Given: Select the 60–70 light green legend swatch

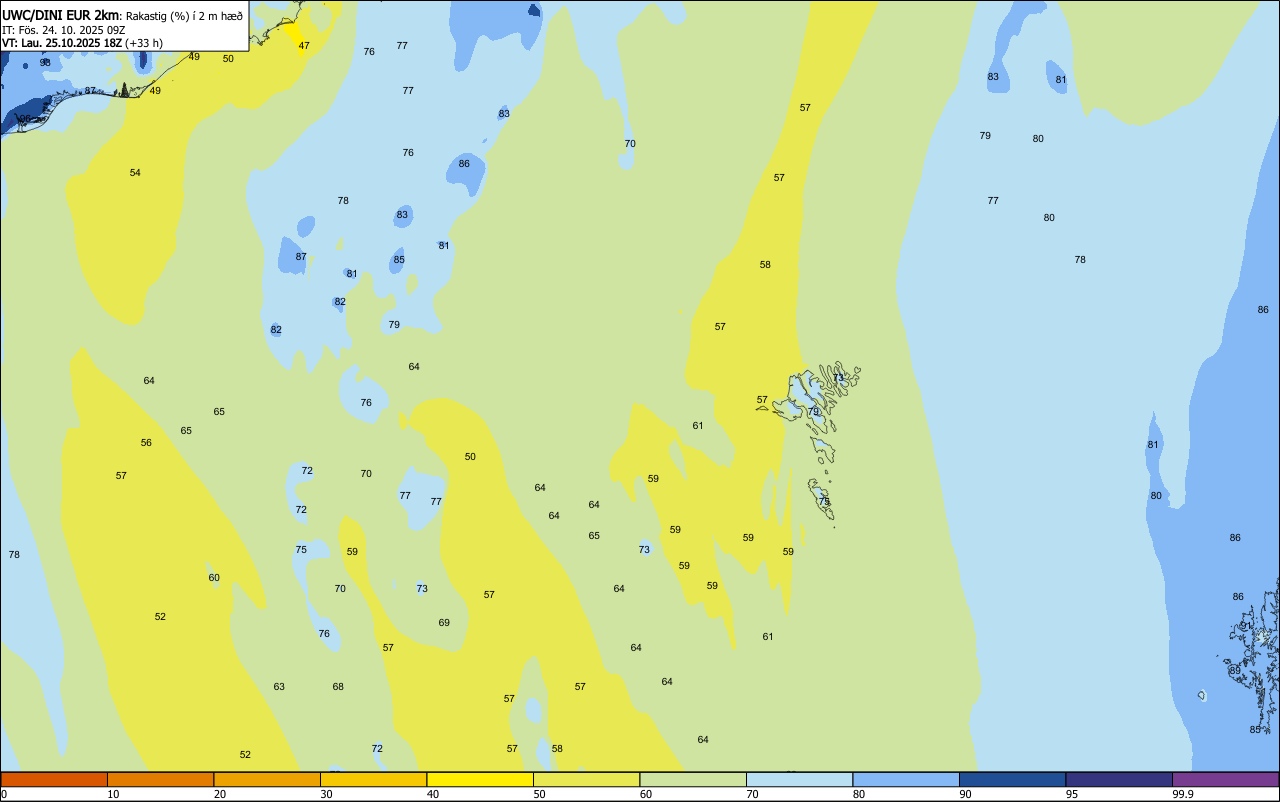Looking at the screenshot, I should 693,779.
